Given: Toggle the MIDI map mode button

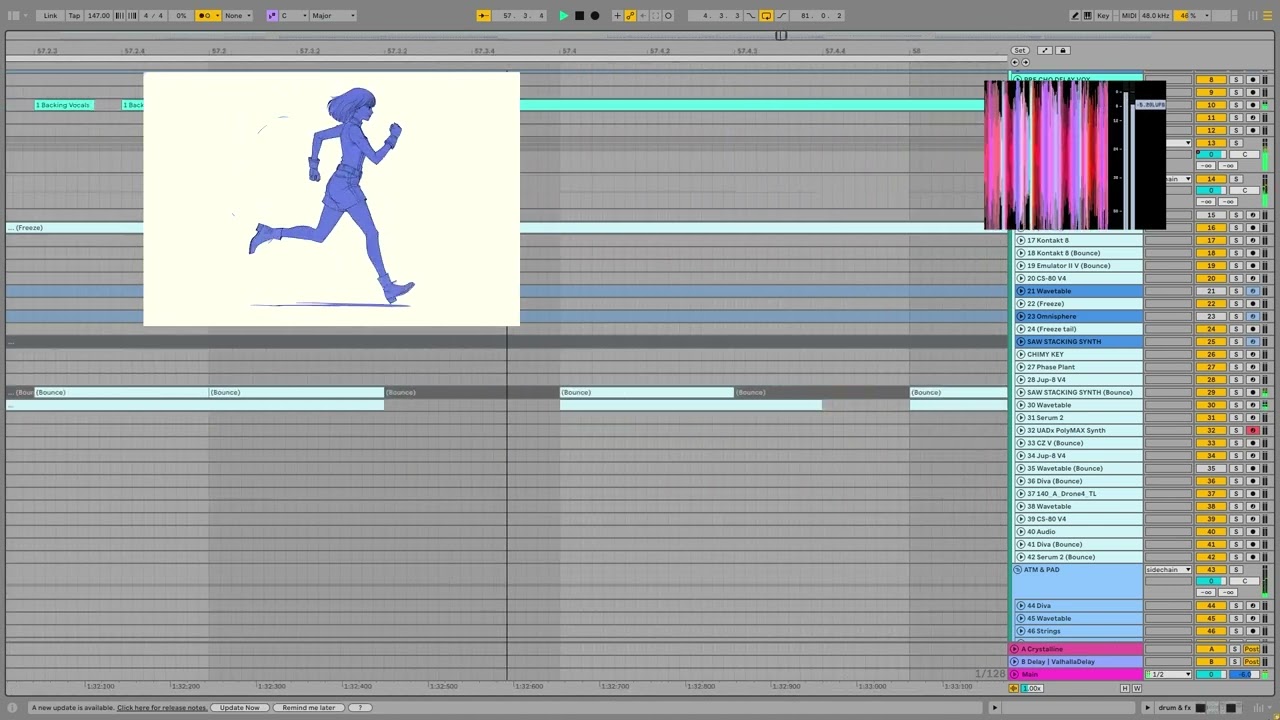Looking at the screenshot, I should pyautogui.click(x=1129, y=15).
